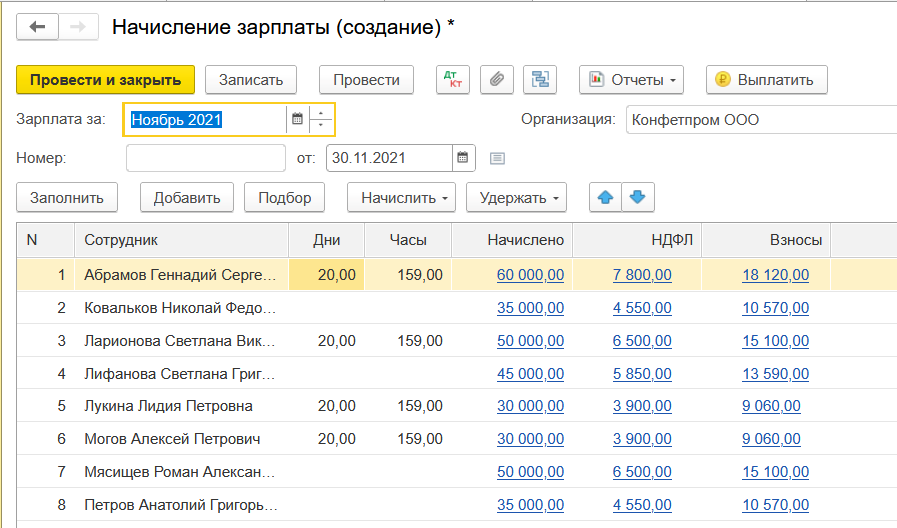
Task: Open НДФЛ link 7 800,00
Action: click(642, 275)
